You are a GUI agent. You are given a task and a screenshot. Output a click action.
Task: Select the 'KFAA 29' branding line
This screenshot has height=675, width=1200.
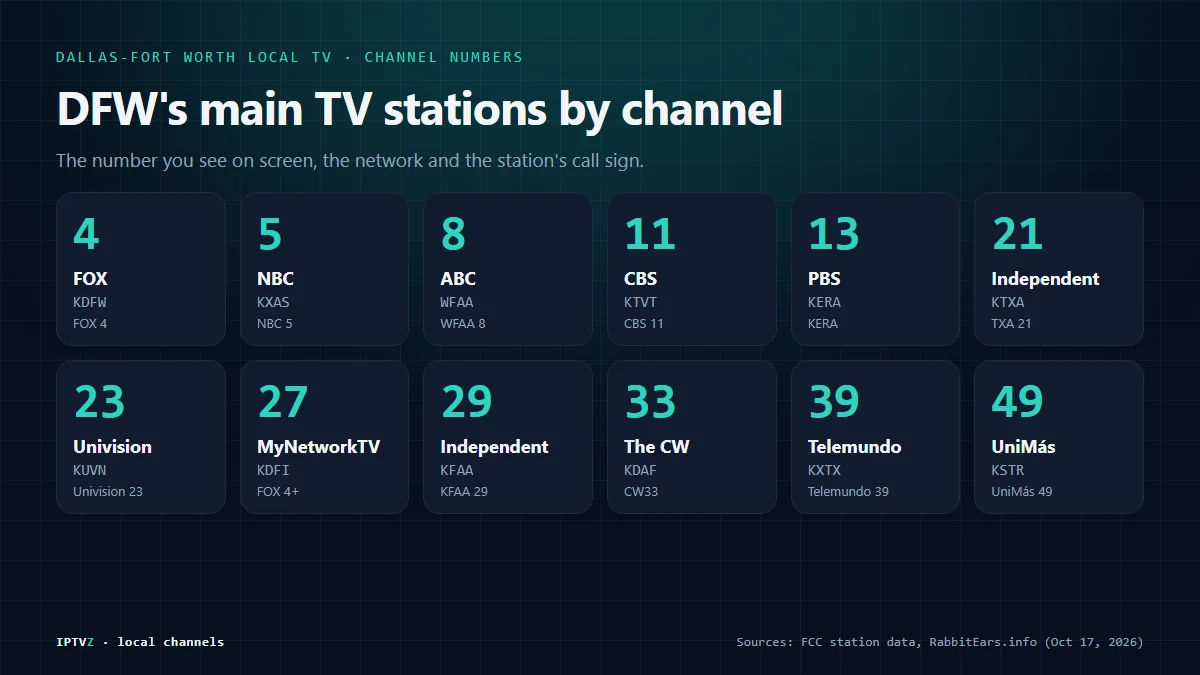tap(464, 492)
